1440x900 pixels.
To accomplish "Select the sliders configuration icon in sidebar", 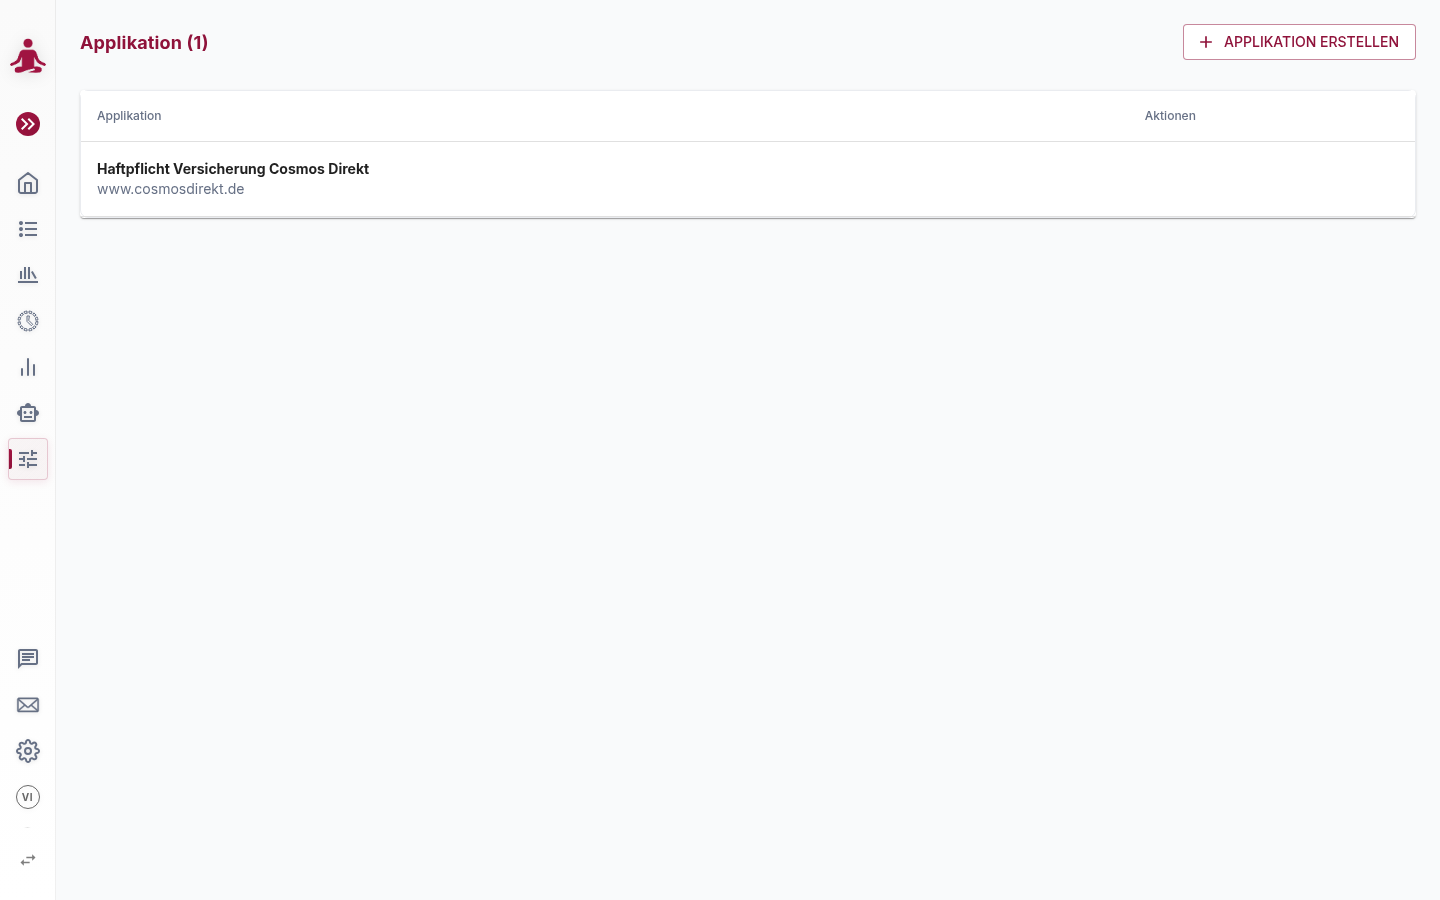I will tap(28, 459).
